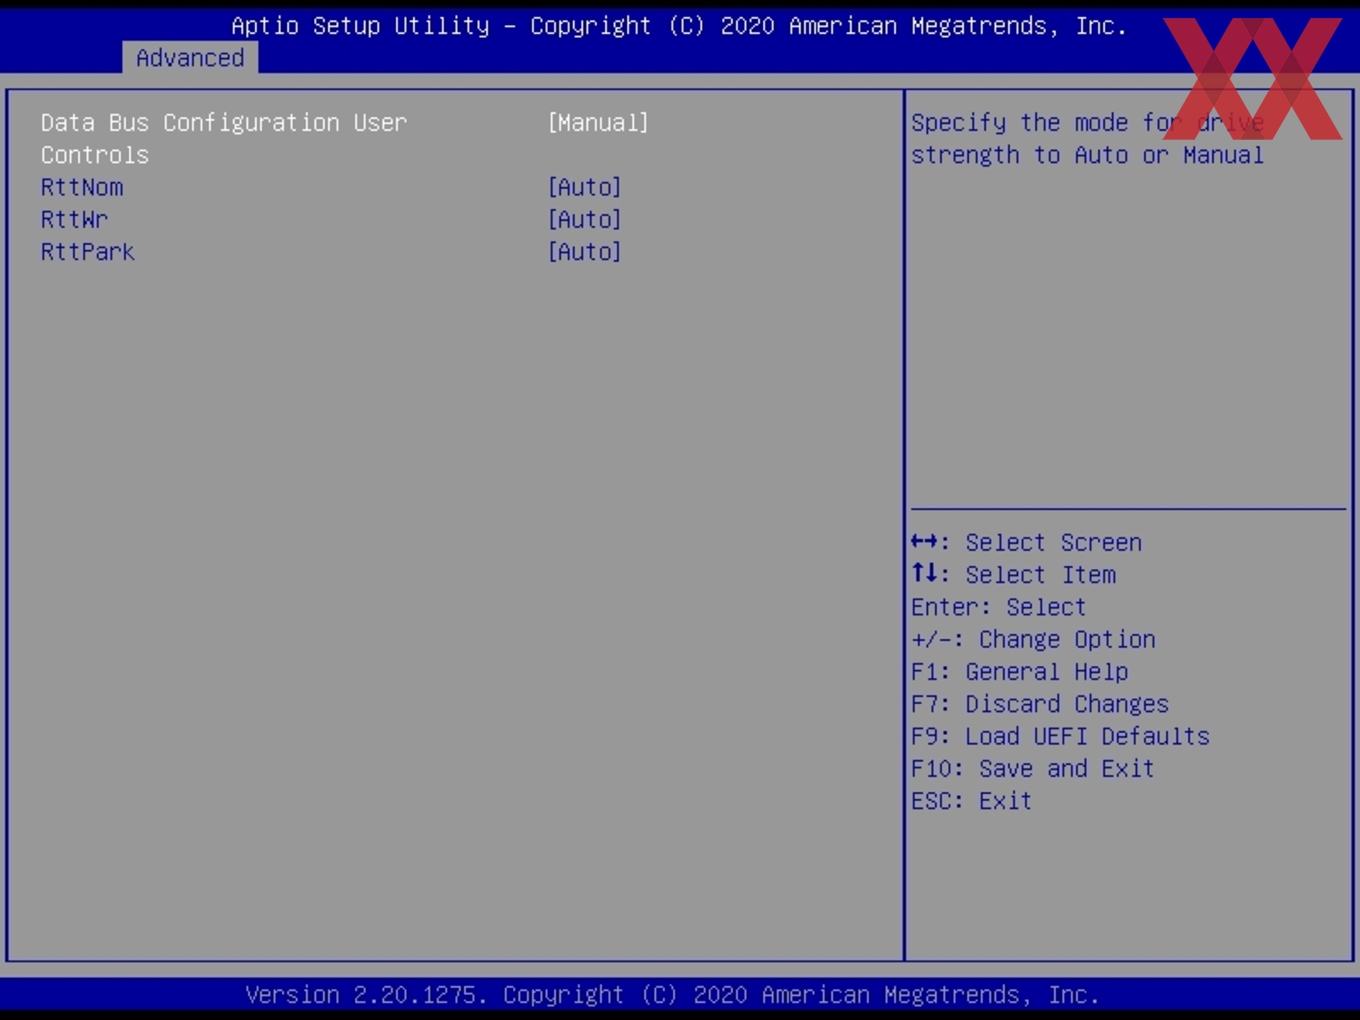Click the Enter: Select key hint
This screenshot has width=1360, height=1020.
(x=999, y=607)
